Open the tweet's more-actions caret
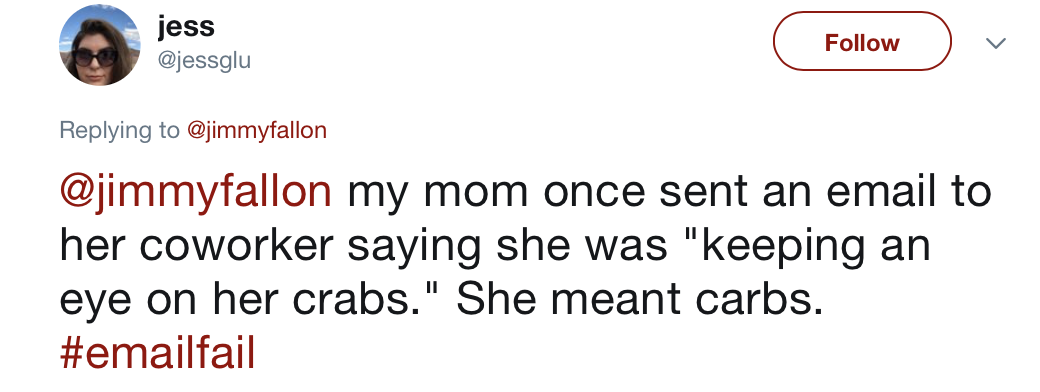Viewport: 1040px width, 392px height. (996, 43)
